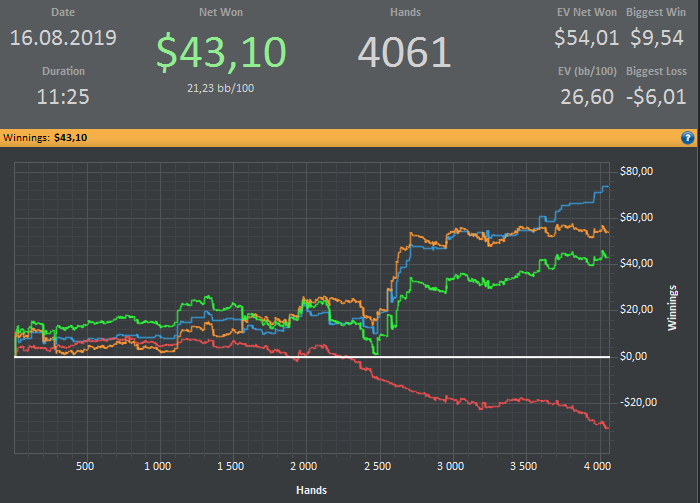Select the -$20,00 axis label
Screen dimensions: 700x503
click(x=638, y=402)
